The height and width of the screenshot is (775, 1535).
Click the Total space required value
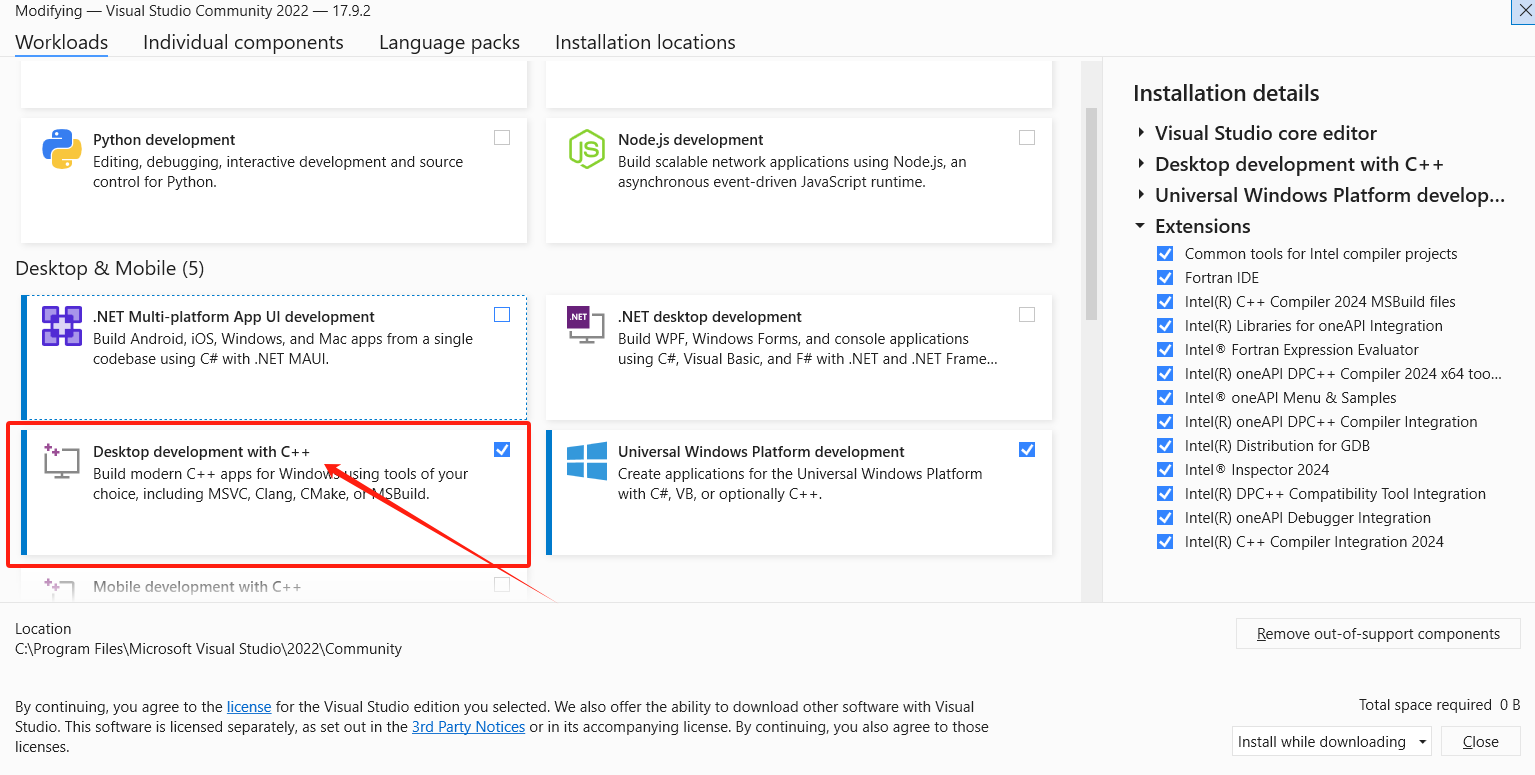pos(1510,705)
